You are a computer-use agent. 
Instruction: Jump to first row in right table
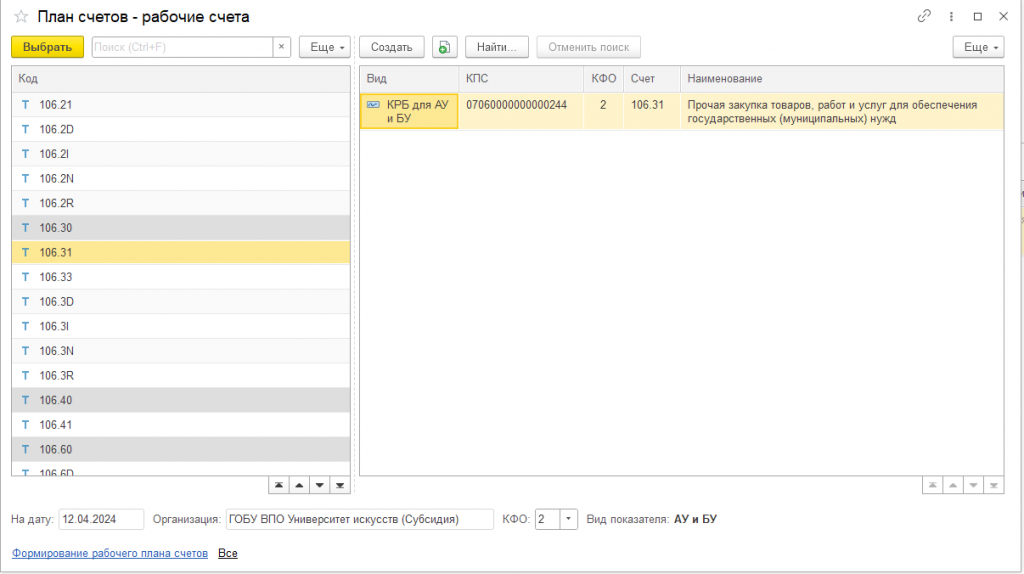[x=933, y=485]
